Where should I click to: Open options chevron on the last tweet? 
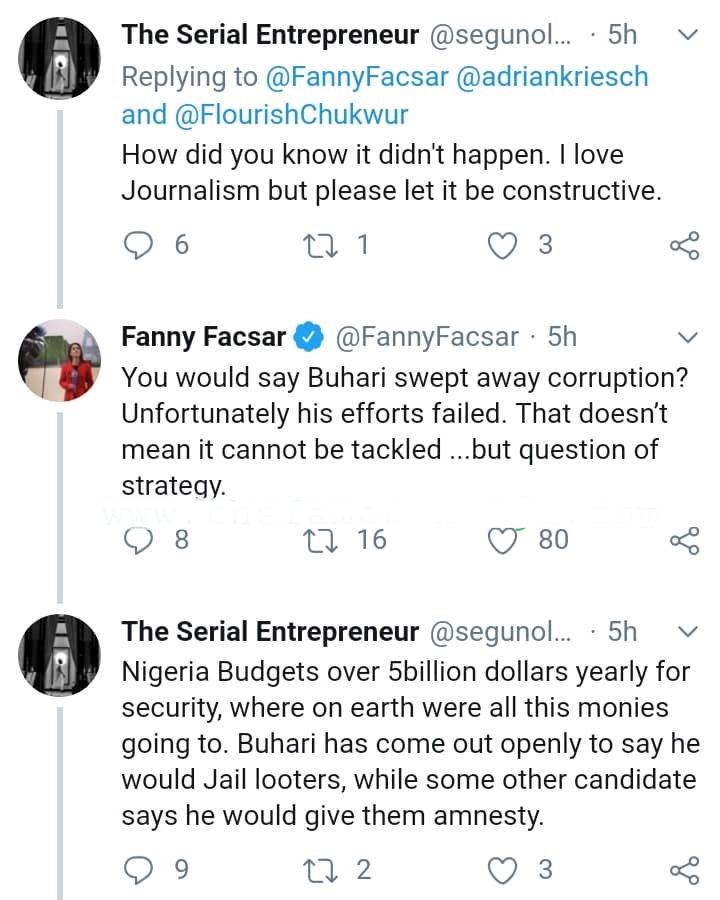(688, 631)
